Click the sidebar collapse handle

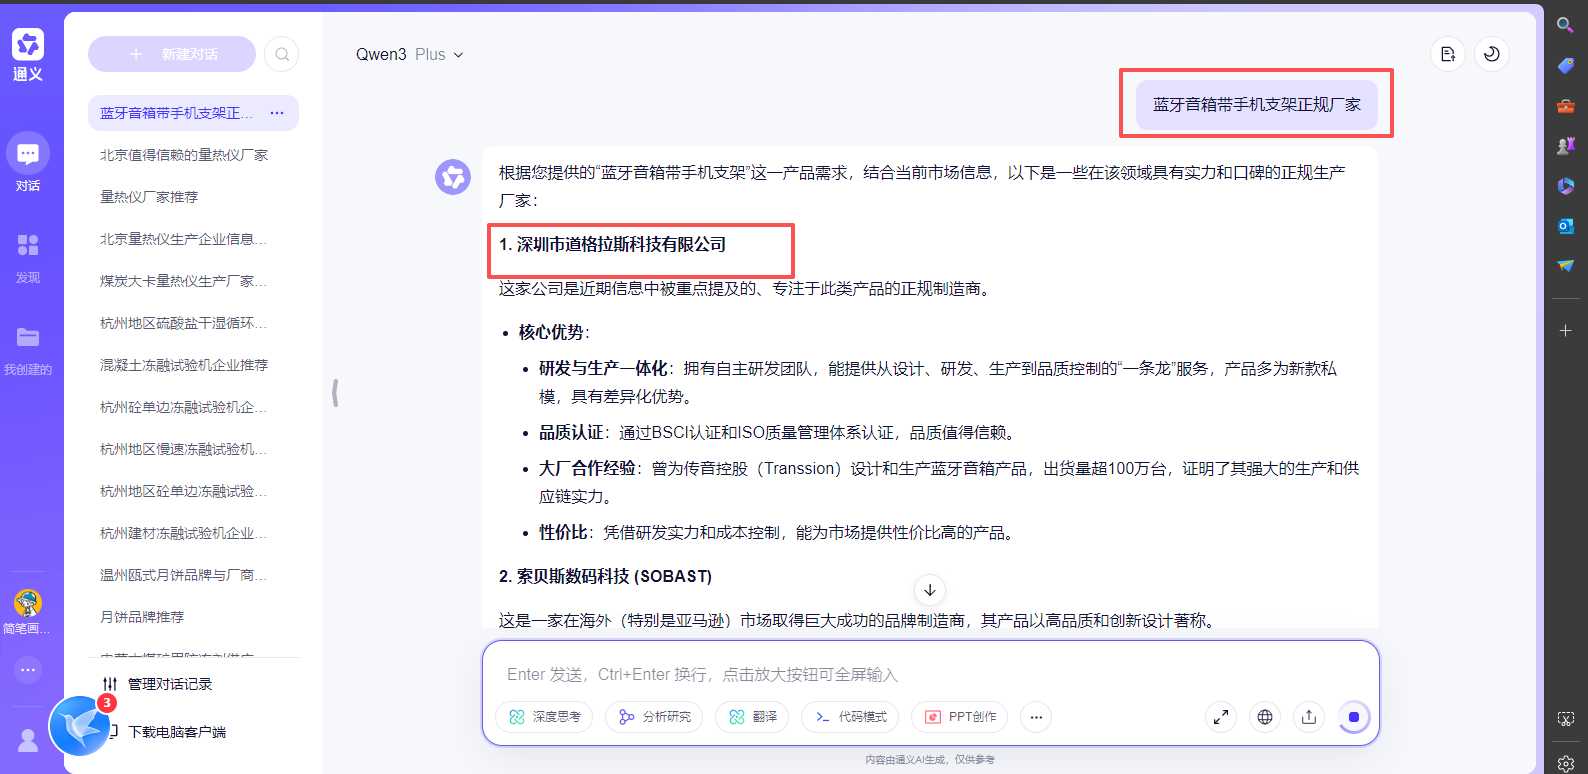335,393
